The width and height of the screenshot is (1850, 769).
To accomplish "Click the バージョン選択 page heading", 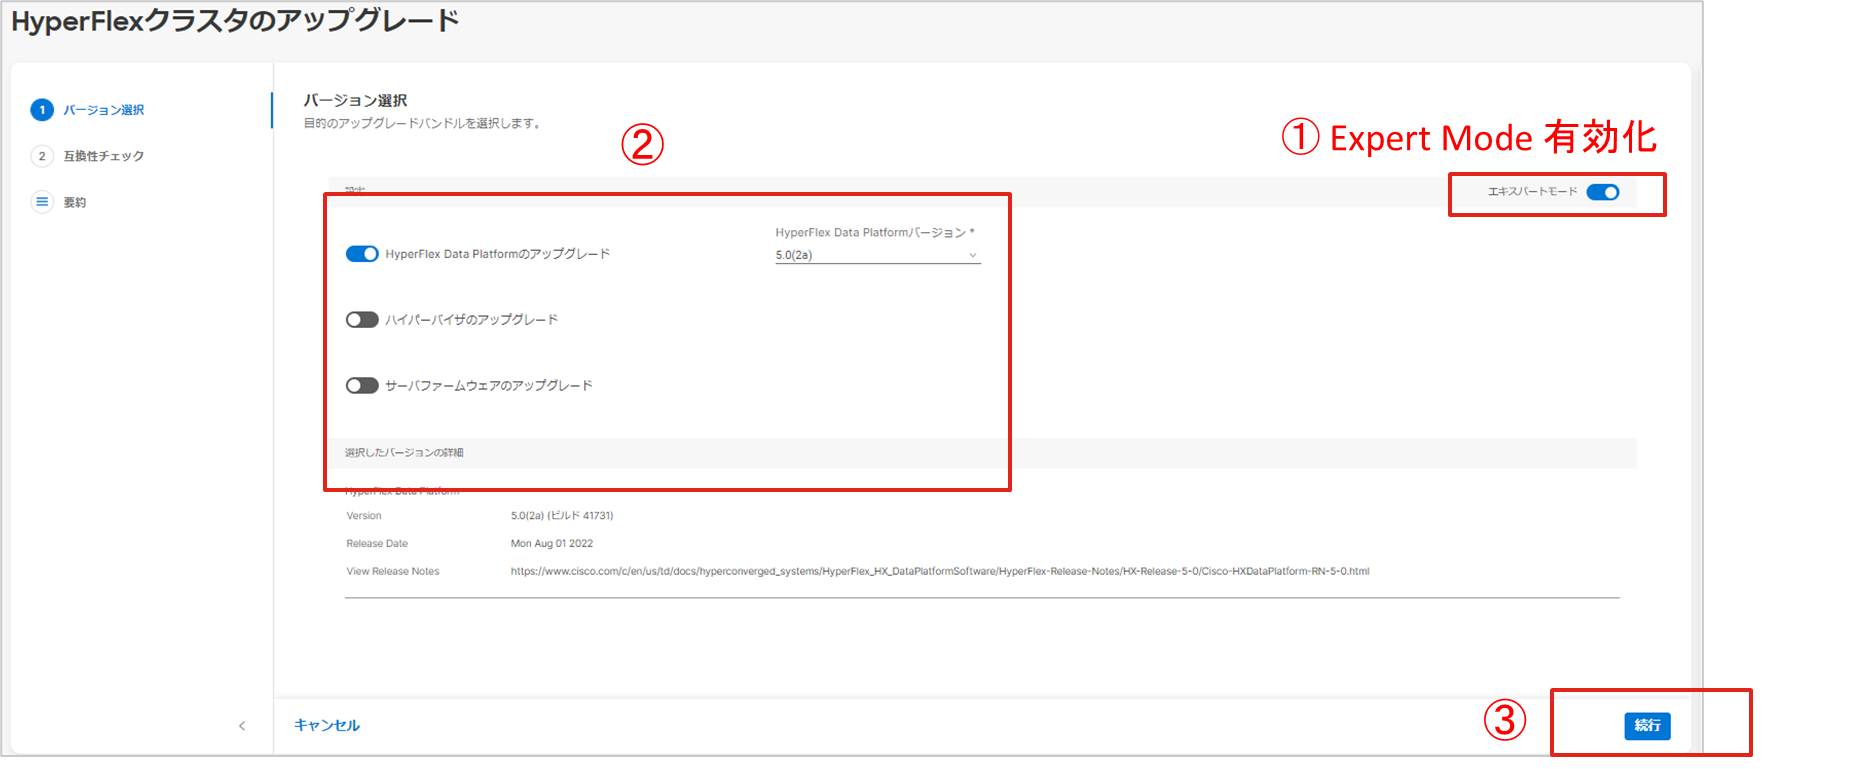I will [x=355, y=101].
